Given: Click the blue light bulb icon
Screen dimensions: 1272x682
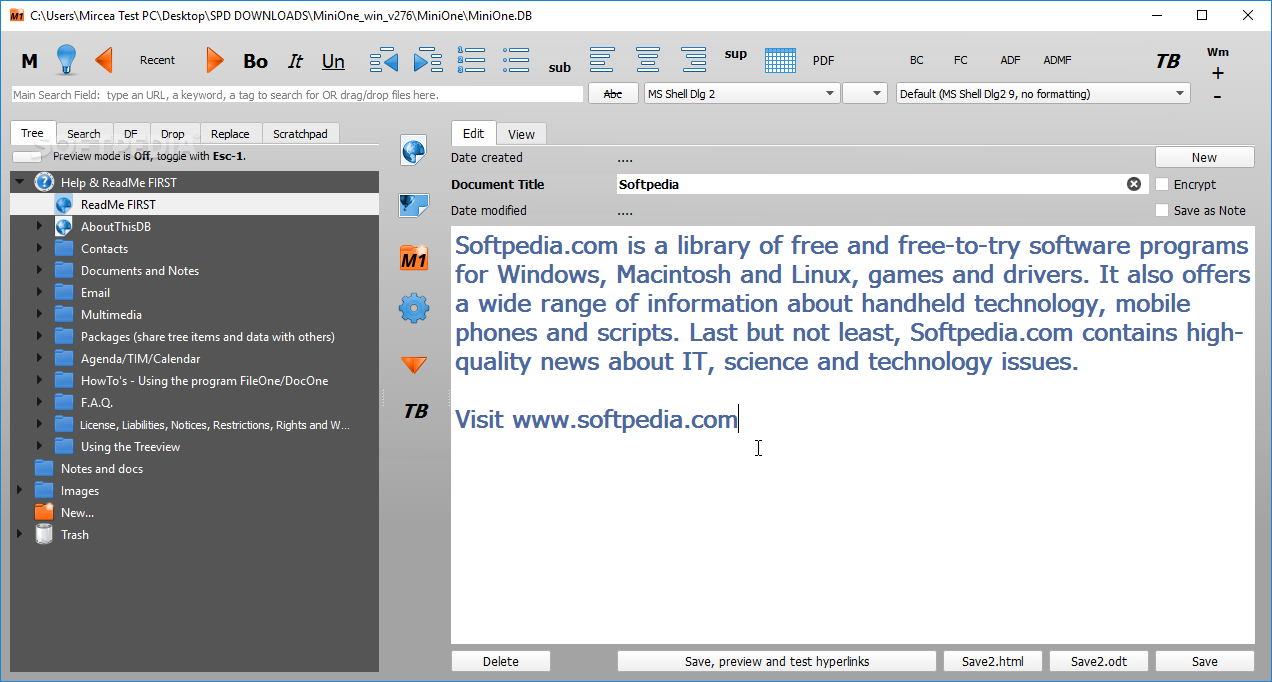Looking at the screenshot, I should point(67,60).
